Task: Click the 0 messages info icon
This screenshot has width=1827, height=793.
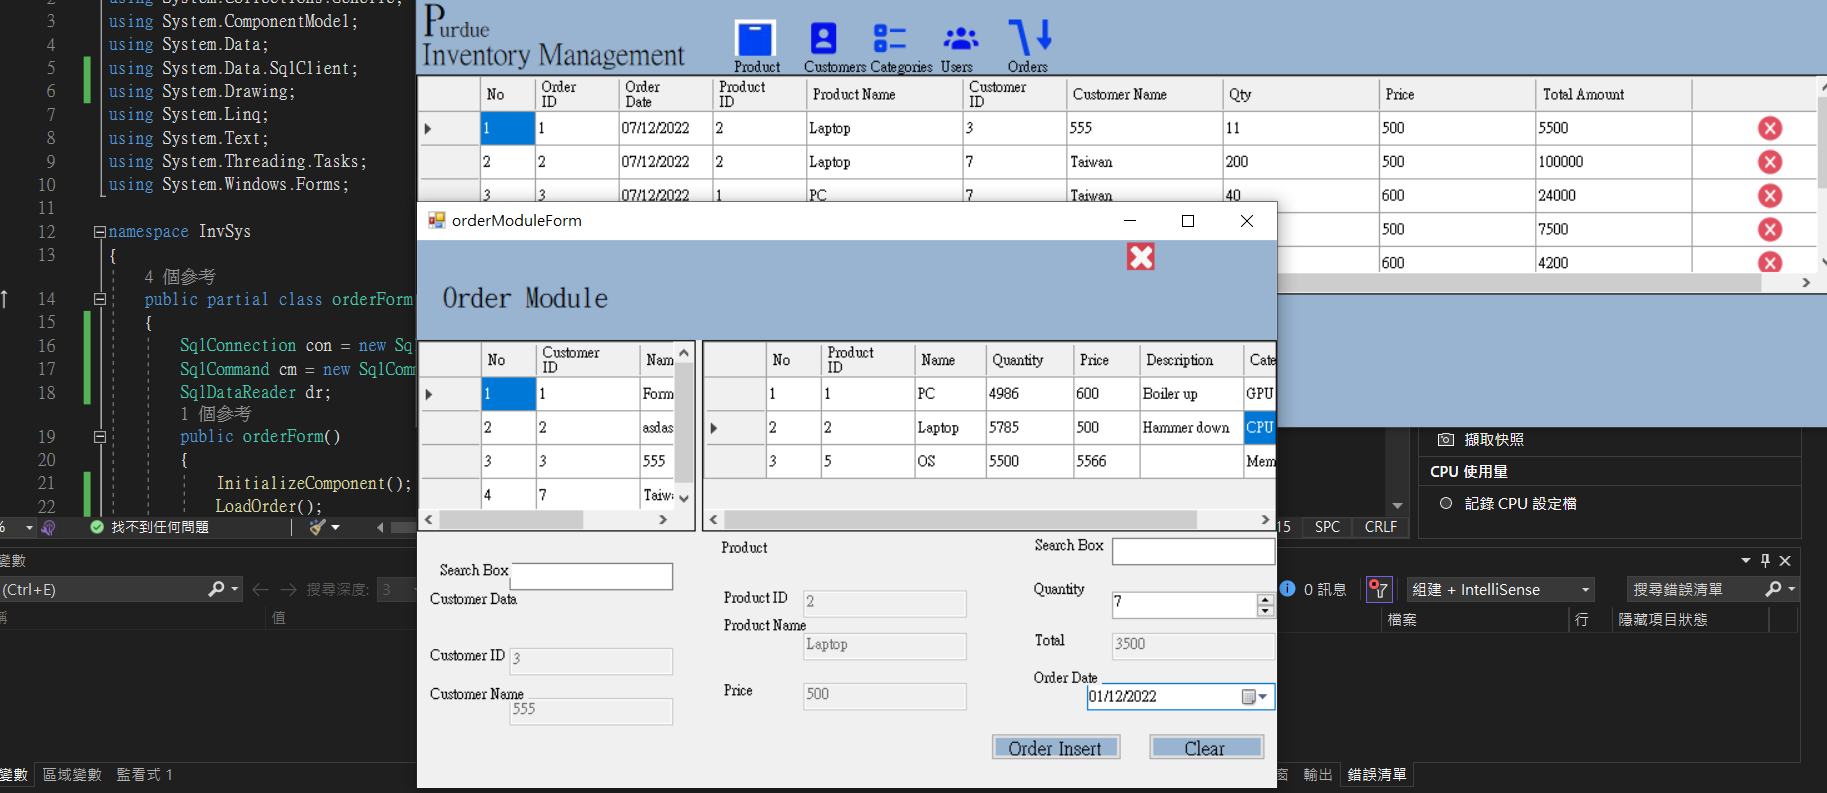Action: (x=1288, y=589)
